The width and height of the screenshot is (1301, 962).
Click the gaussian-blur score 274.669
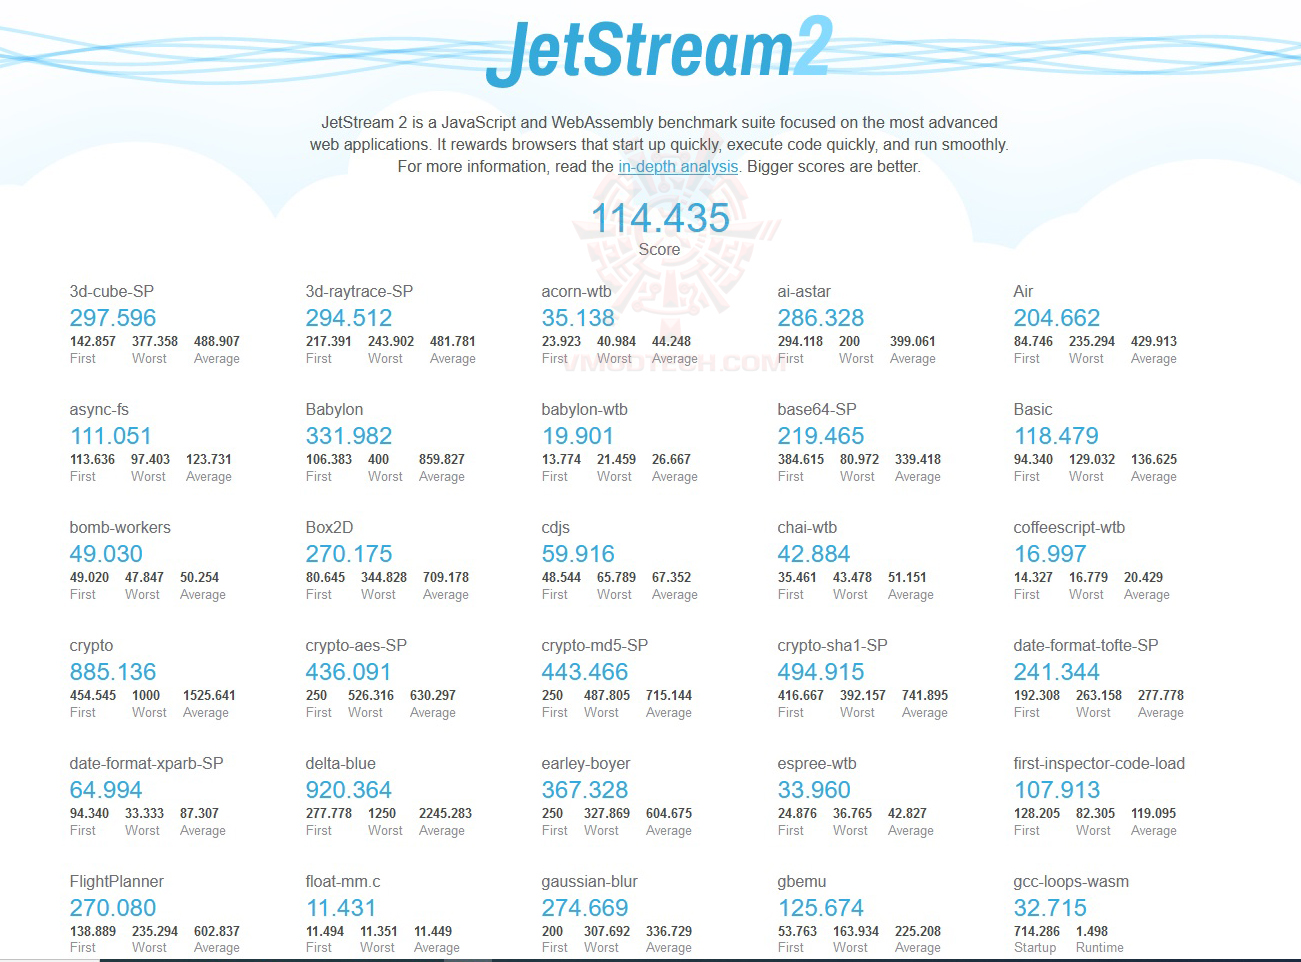[585, 908]
